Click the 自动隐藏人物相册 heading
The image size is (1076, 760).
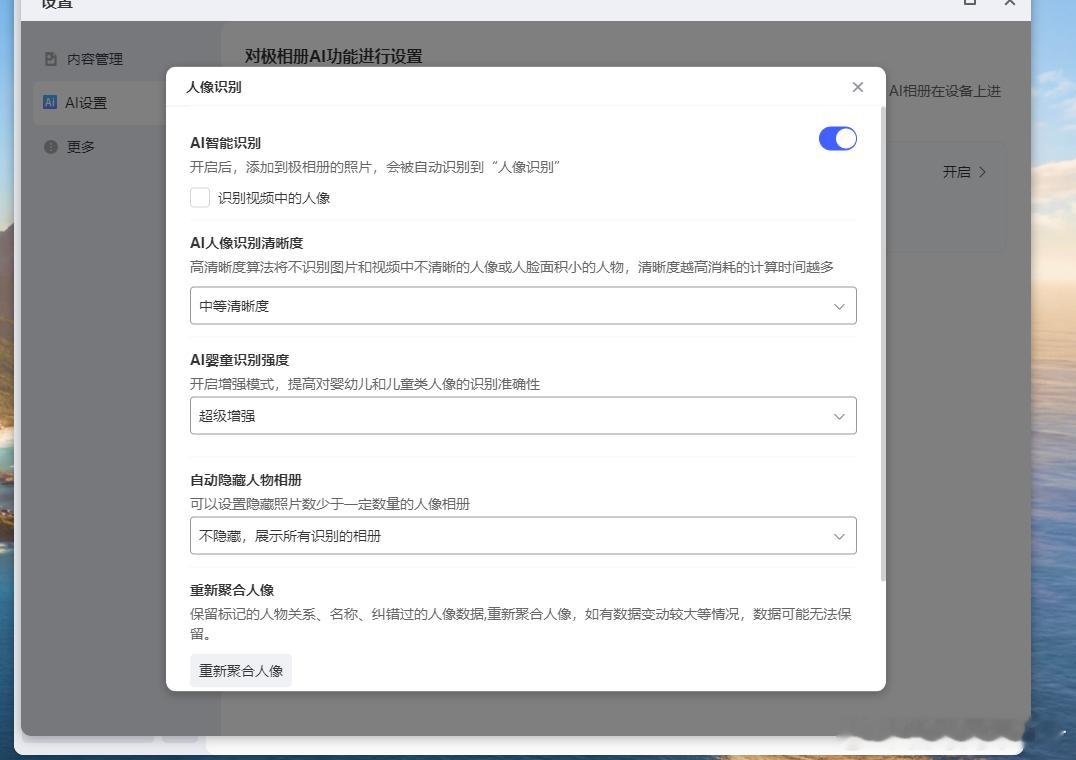pyautogui.click(x=246, y=480)
